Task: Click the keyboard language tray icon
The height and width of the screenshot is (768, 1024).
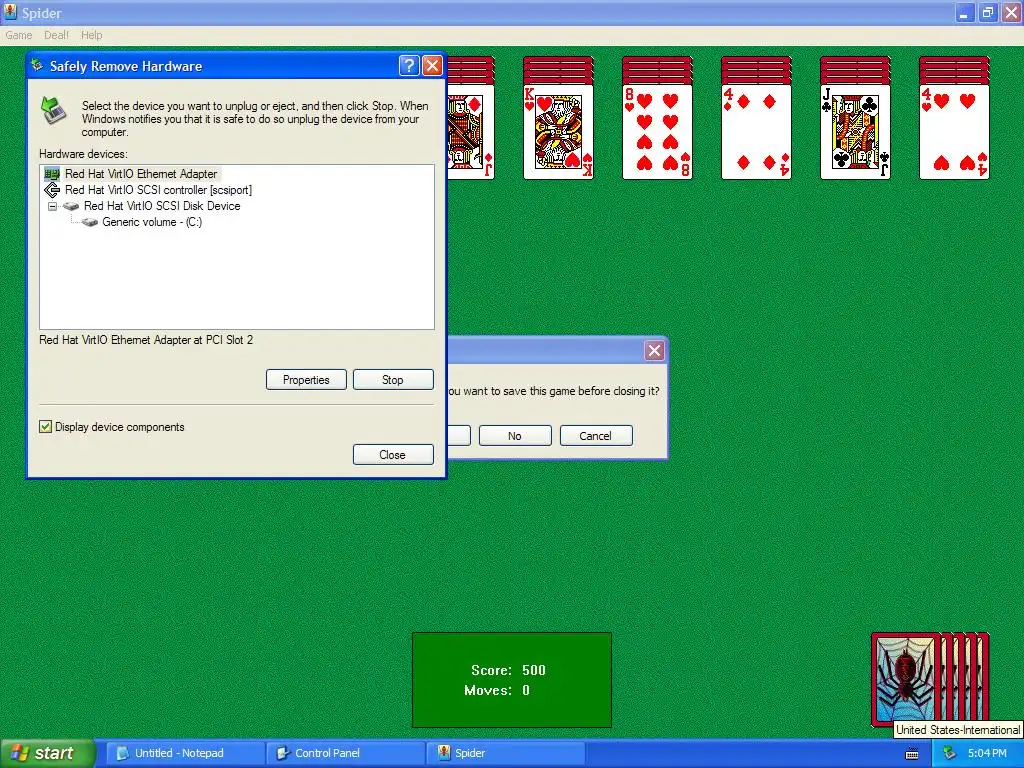Action: tap(912, 754)
